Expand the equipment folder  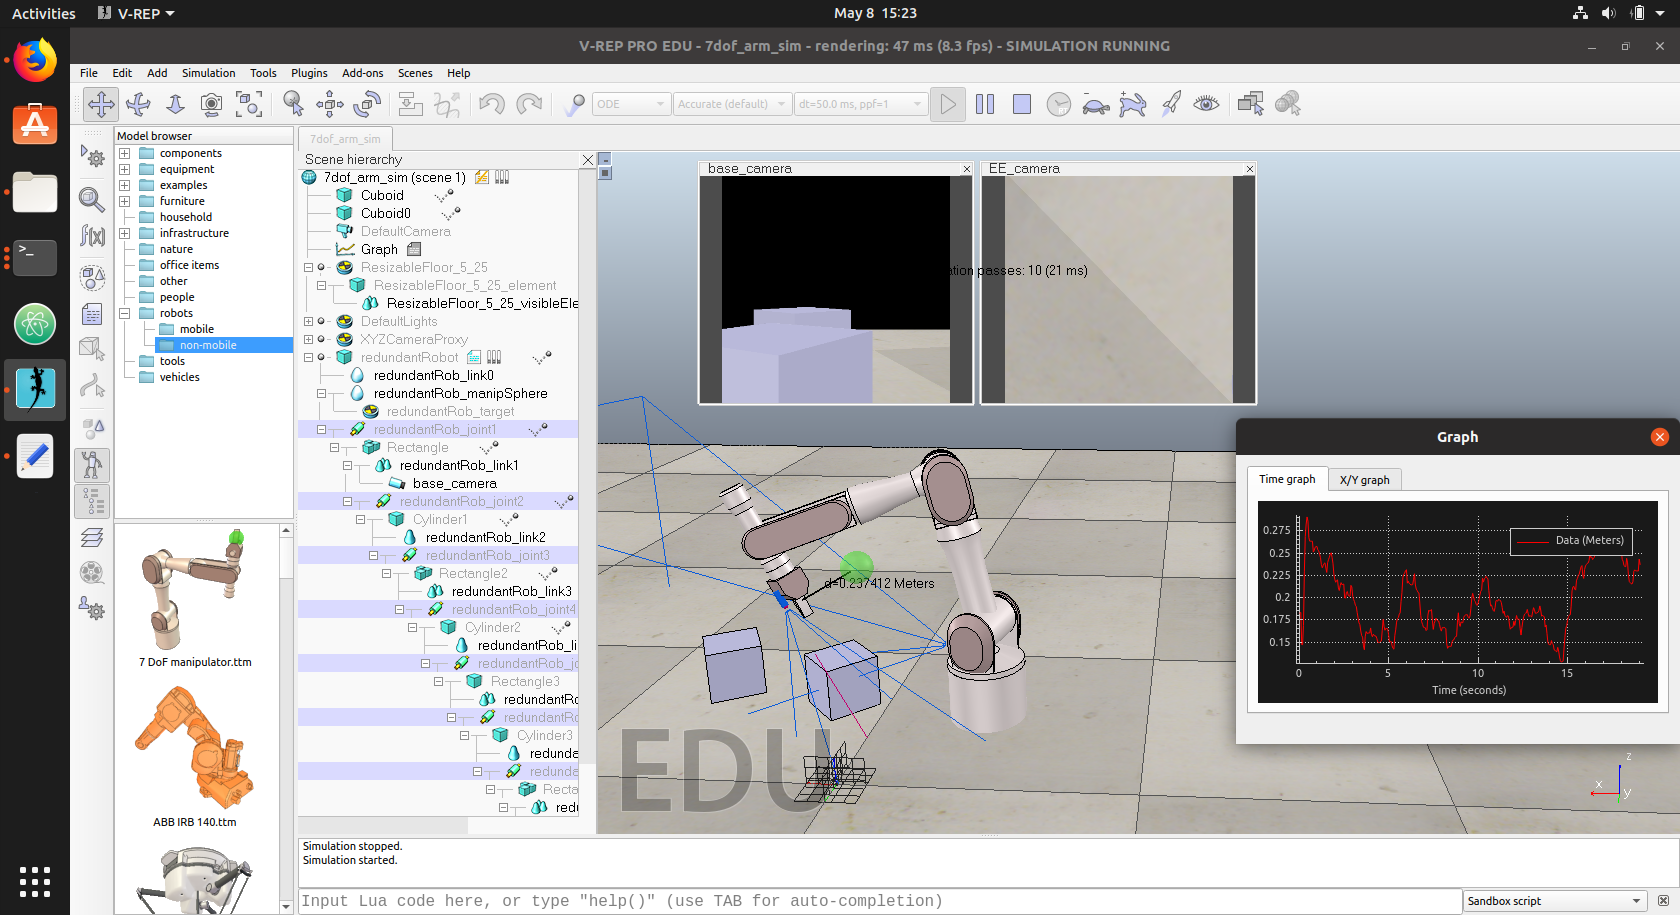[125, 169]
